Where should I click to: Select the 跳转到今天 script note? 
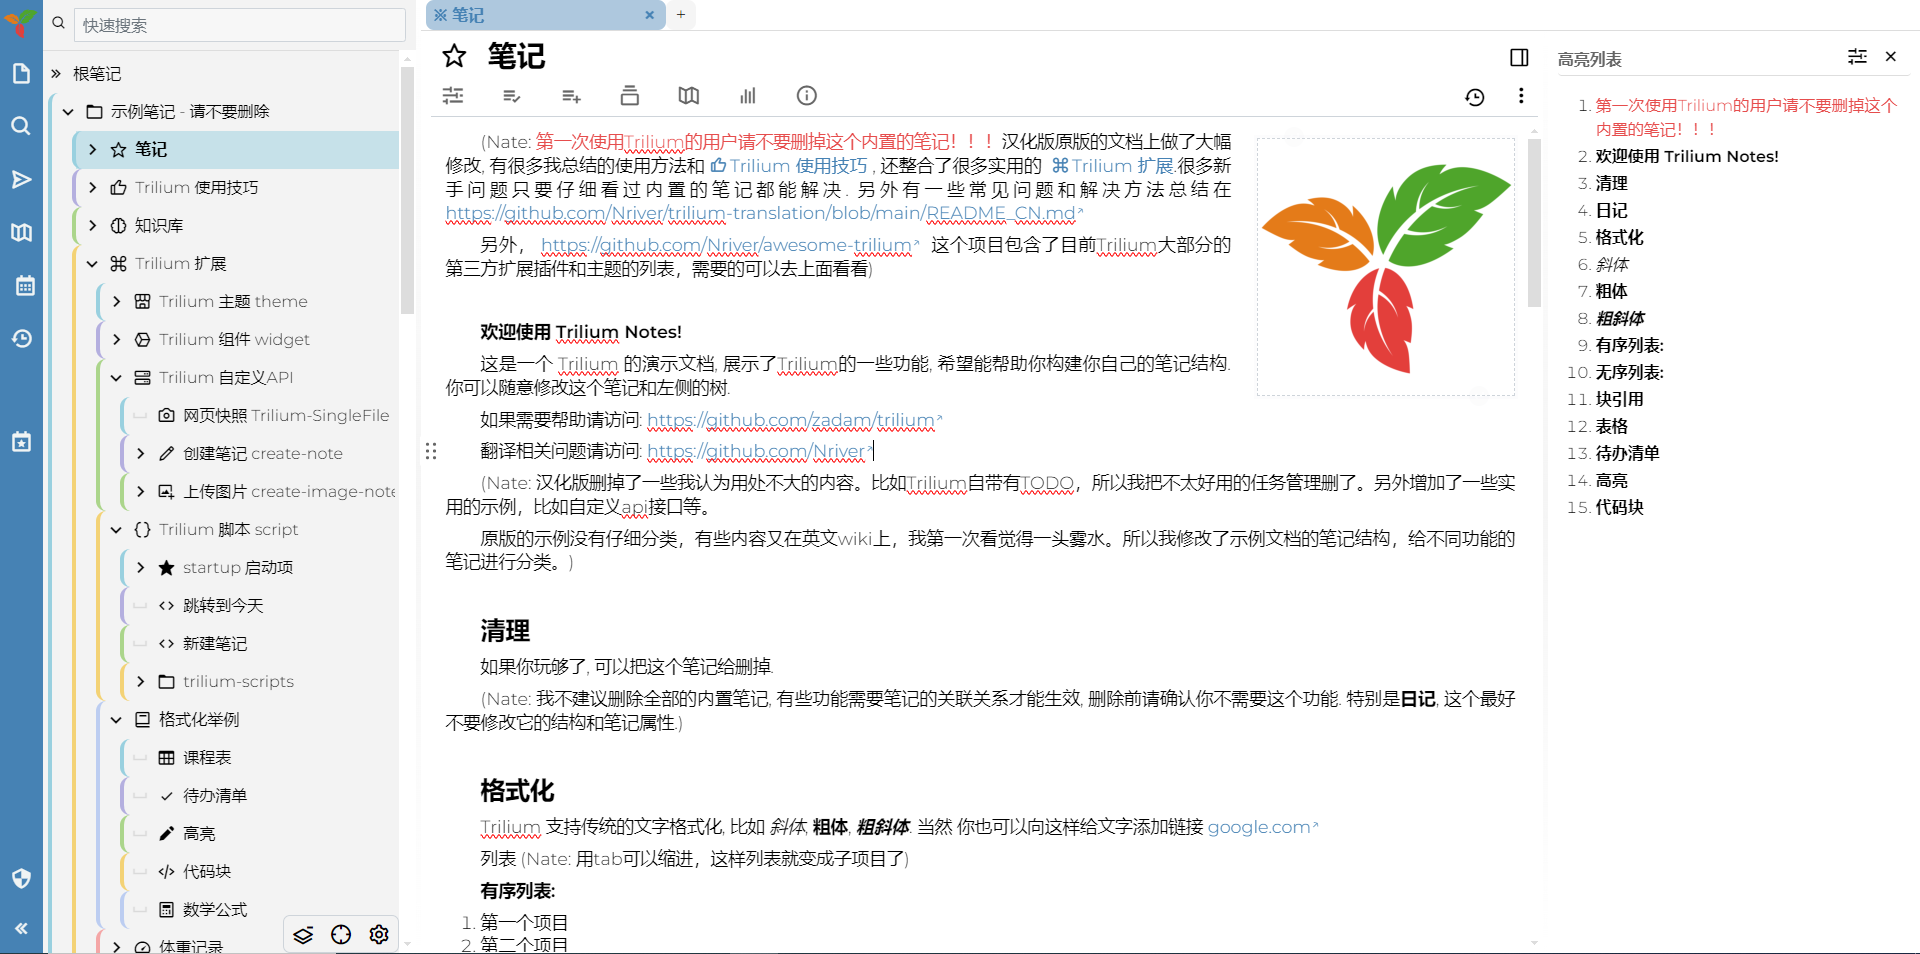point(223,606)
